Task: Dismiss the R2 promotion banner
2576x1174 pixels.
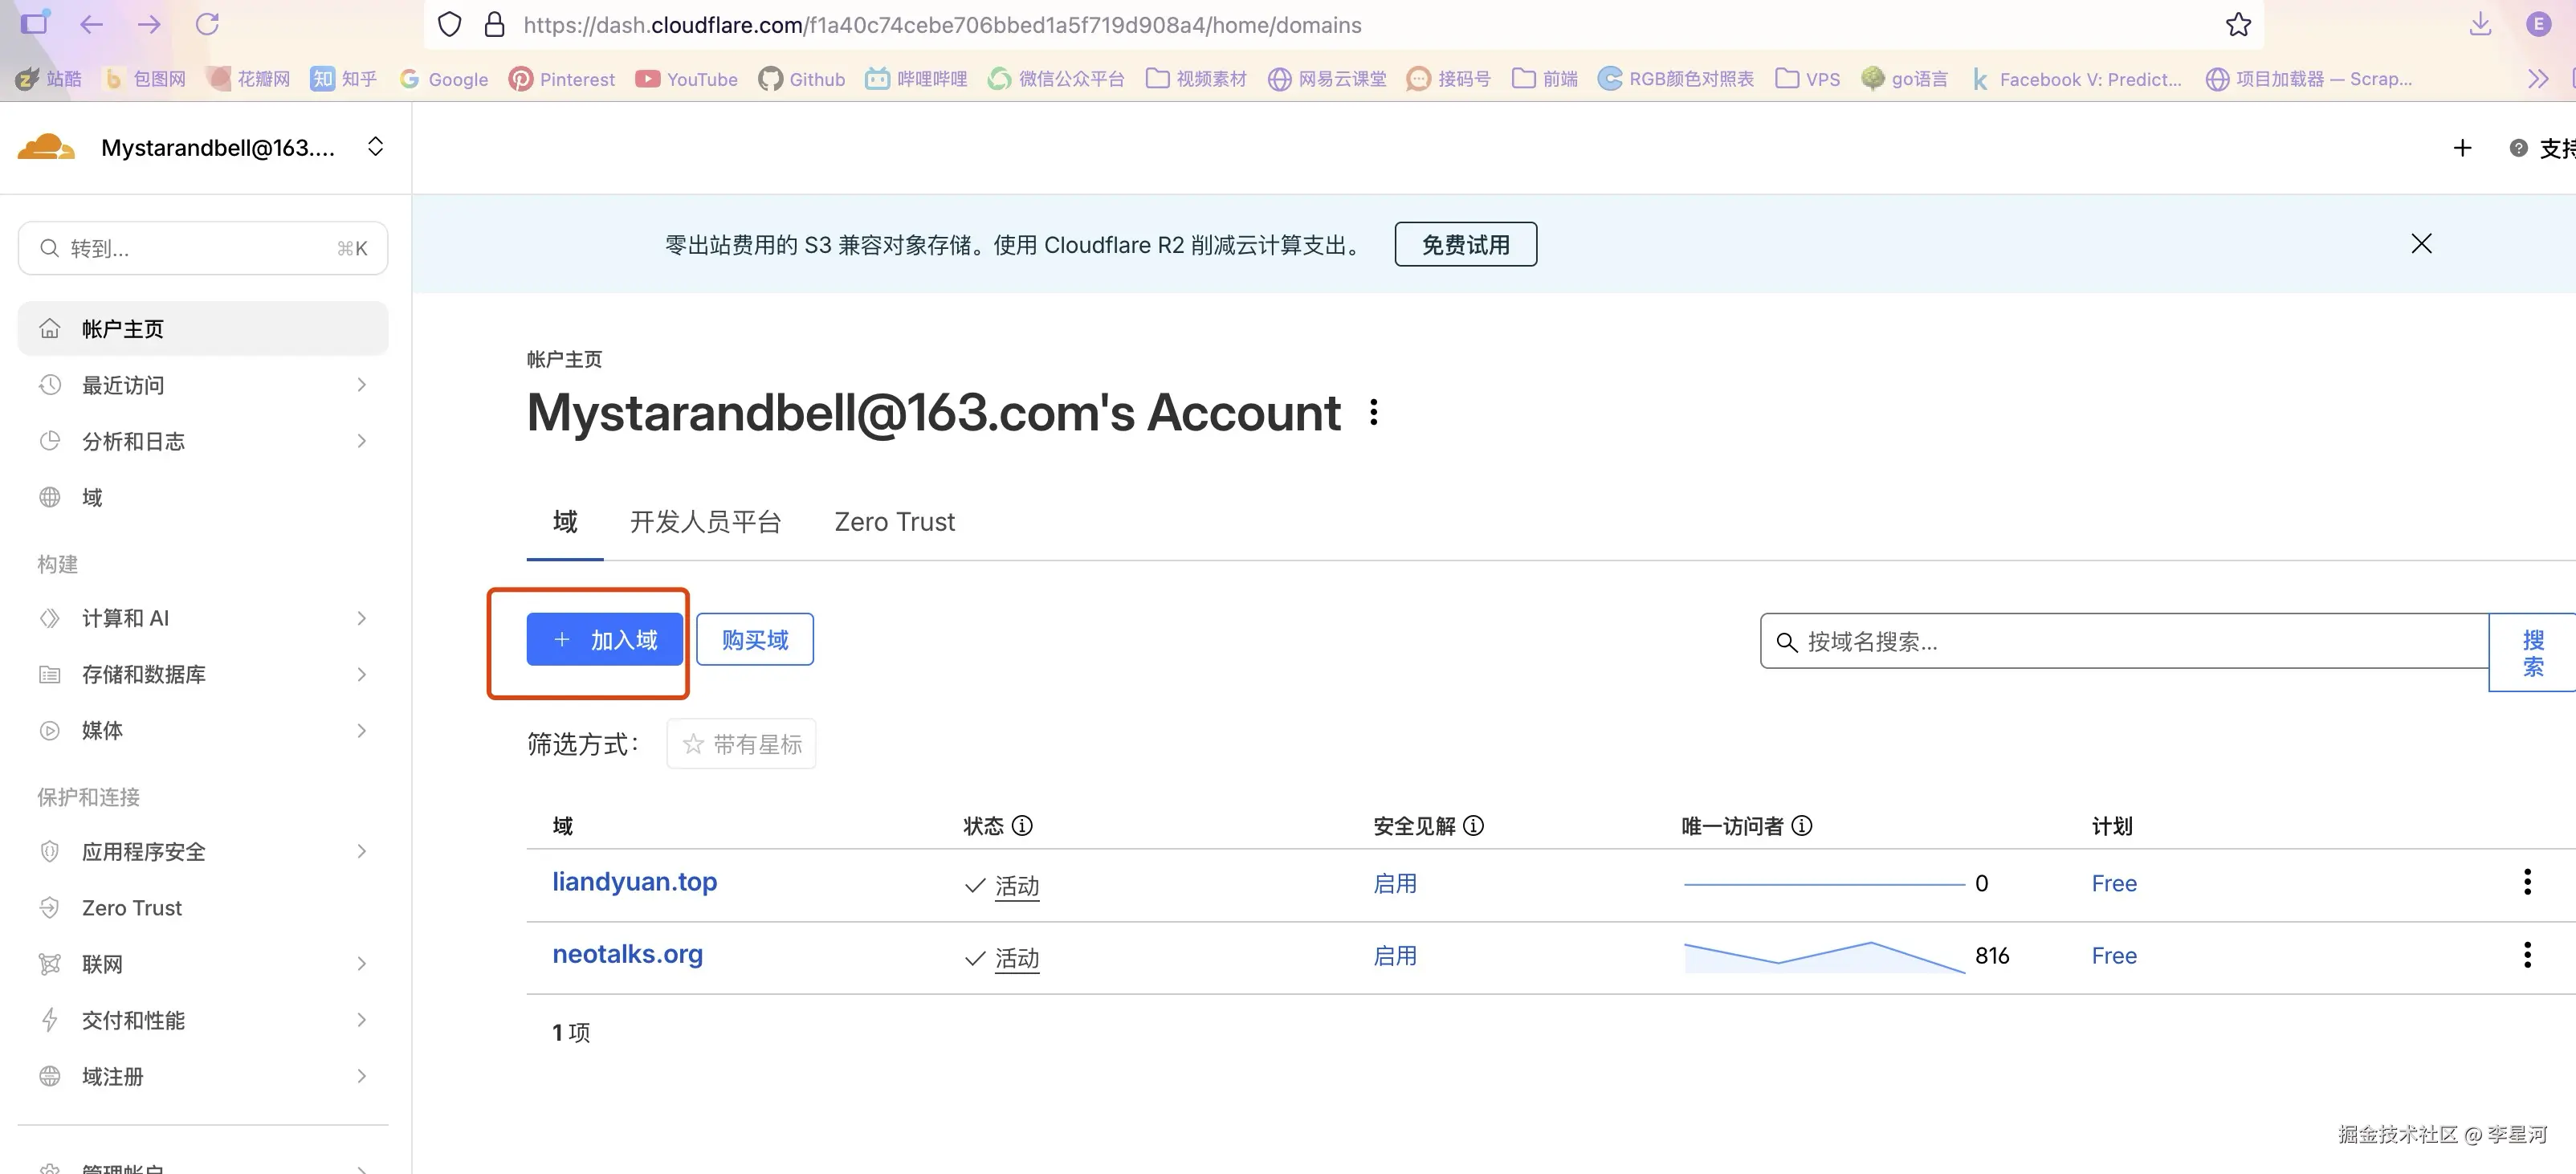Action: click(2421, 244)
